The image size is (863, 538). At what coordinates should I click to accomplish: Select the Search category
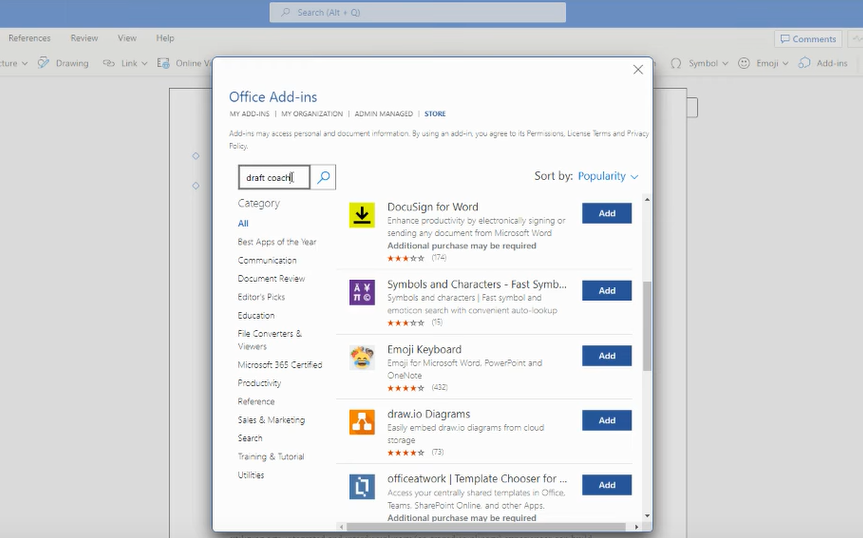point(250,438)
